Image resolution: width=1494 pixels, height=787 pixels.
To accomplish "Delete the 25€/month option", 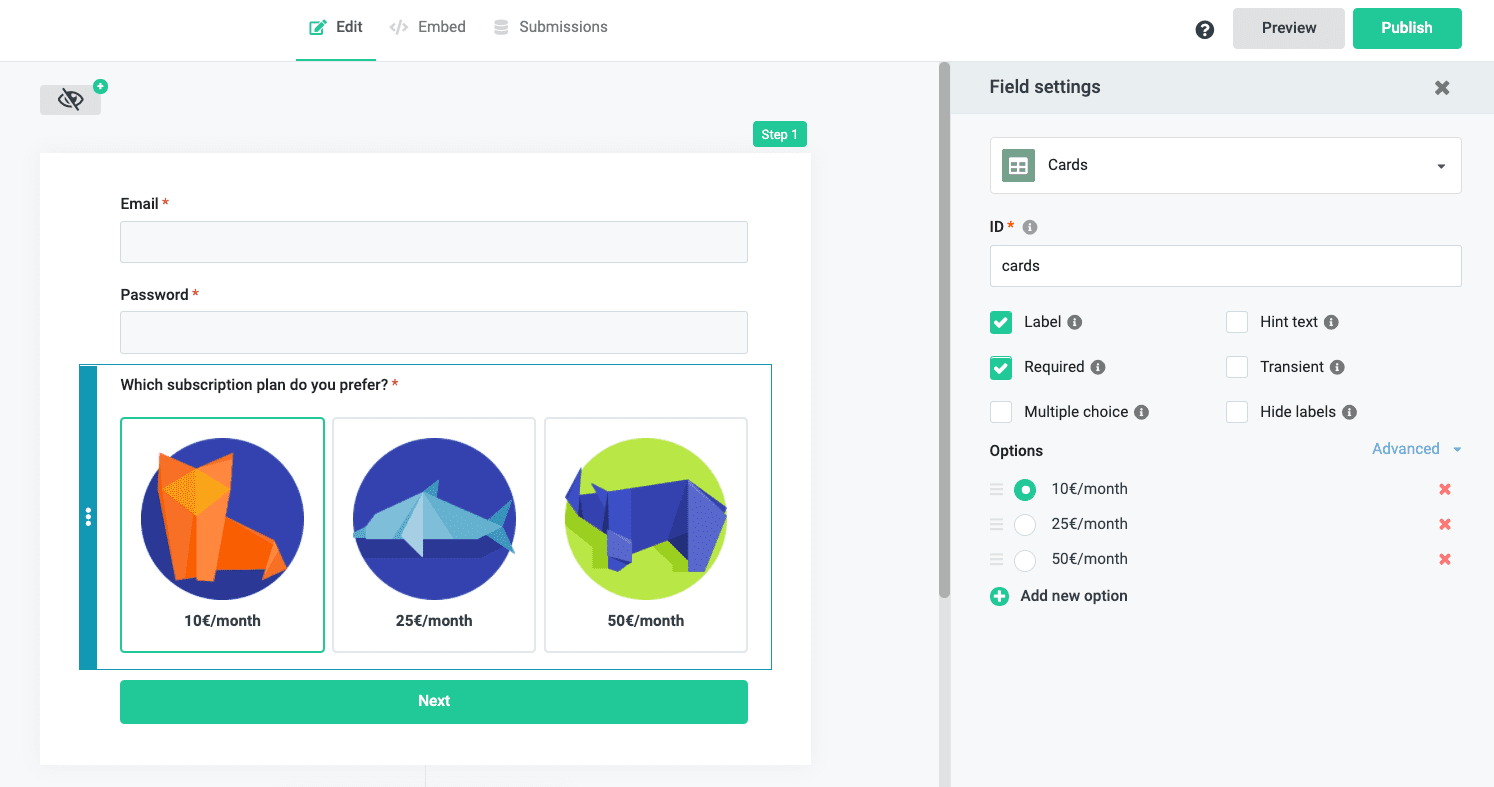I will [1445, 524].
